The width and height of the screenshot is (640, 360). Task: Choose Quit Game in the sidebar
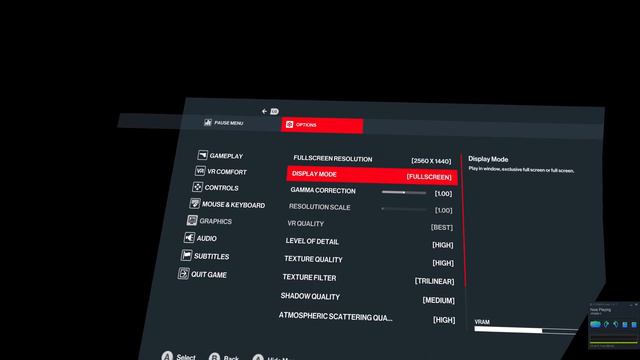(202, 274)
